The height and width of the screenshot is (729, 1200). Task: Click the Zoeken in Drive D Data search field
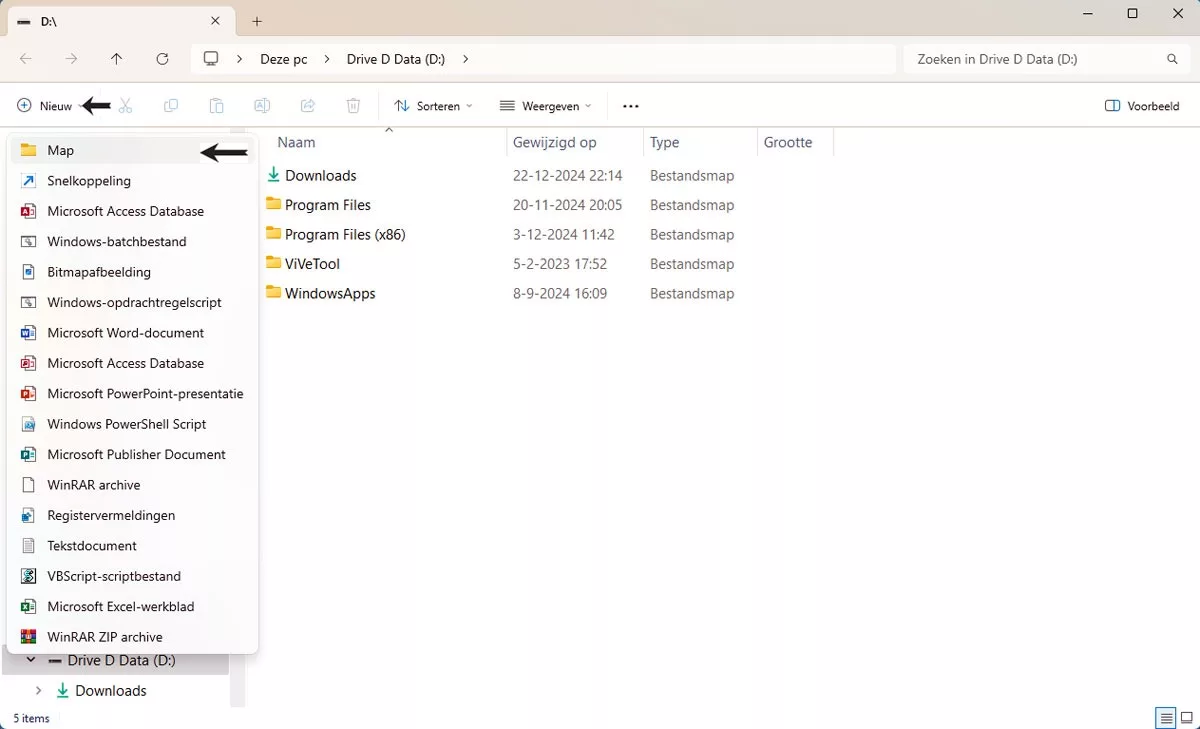(1045, 59)
